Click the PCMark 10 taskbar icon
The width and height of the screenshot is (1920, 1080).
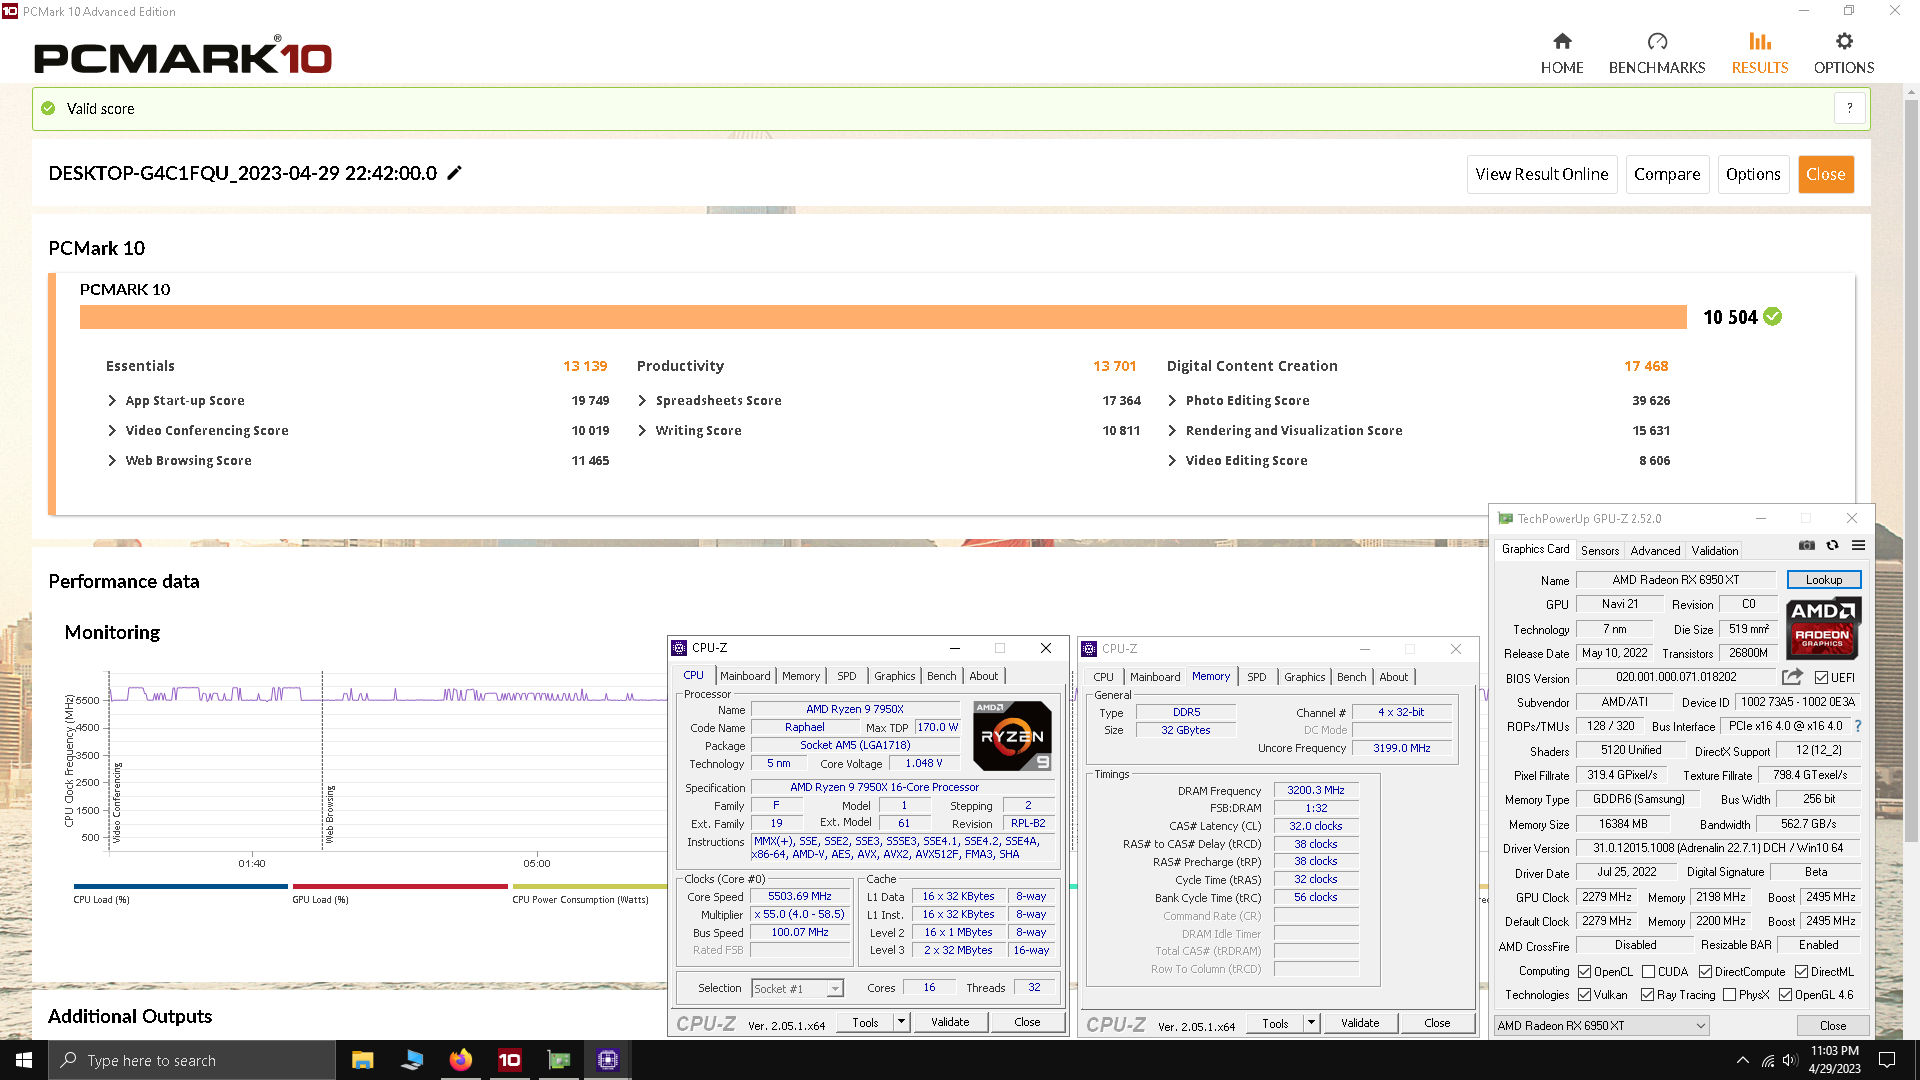coord(509,1060)
